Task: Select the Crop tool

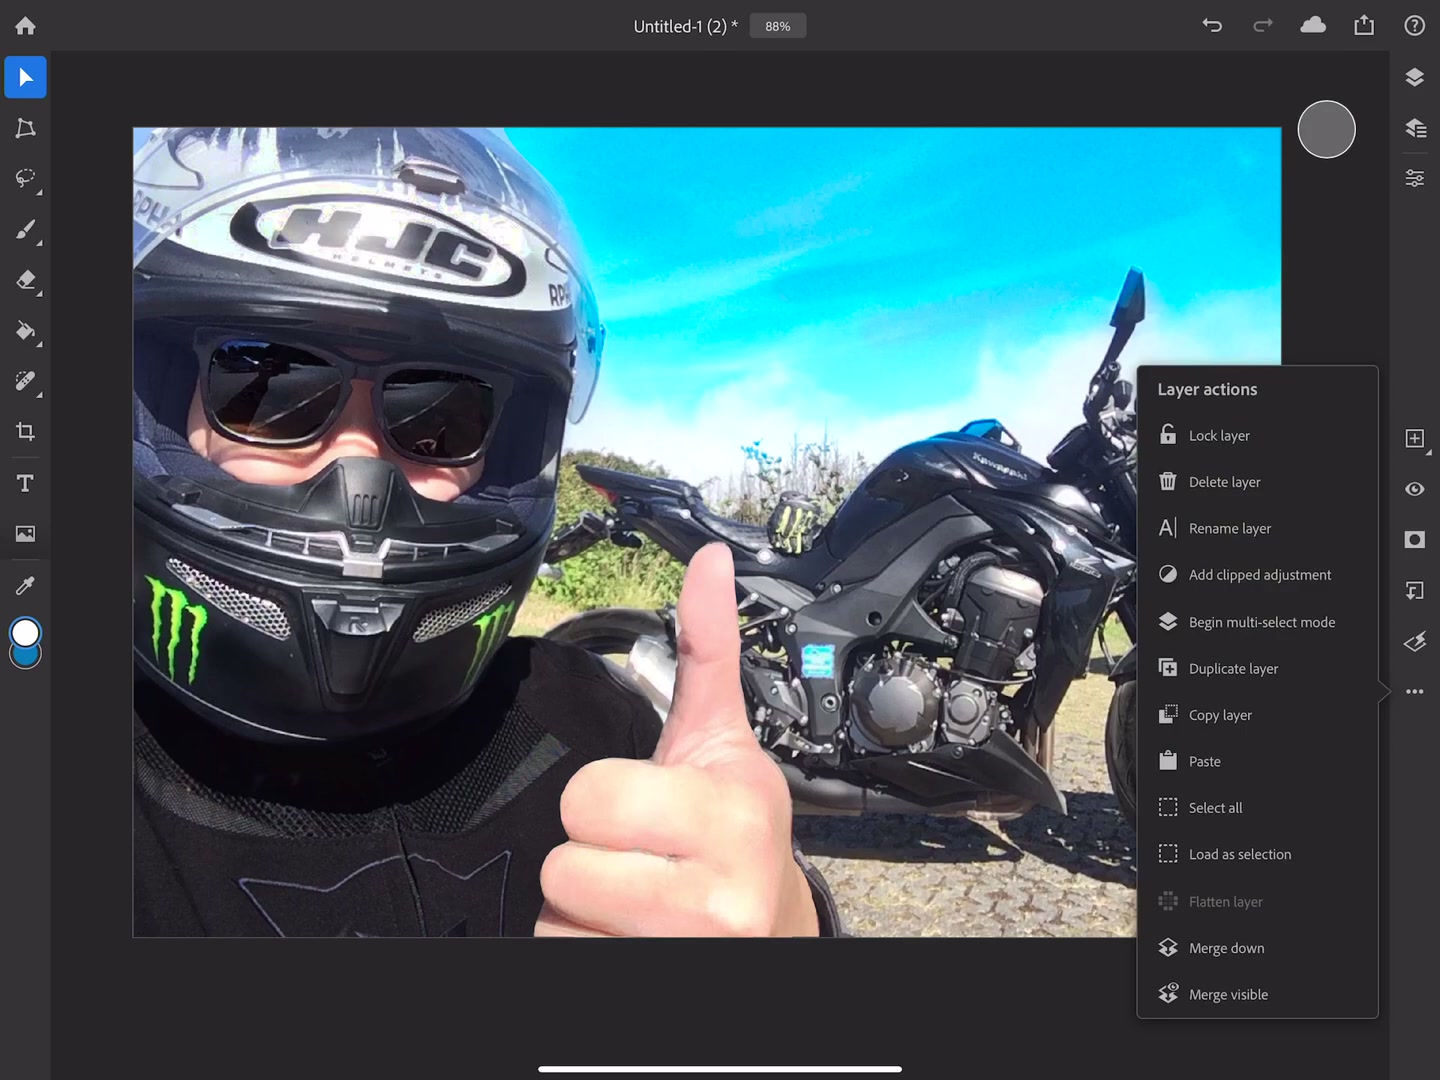Action: point(25,432)
